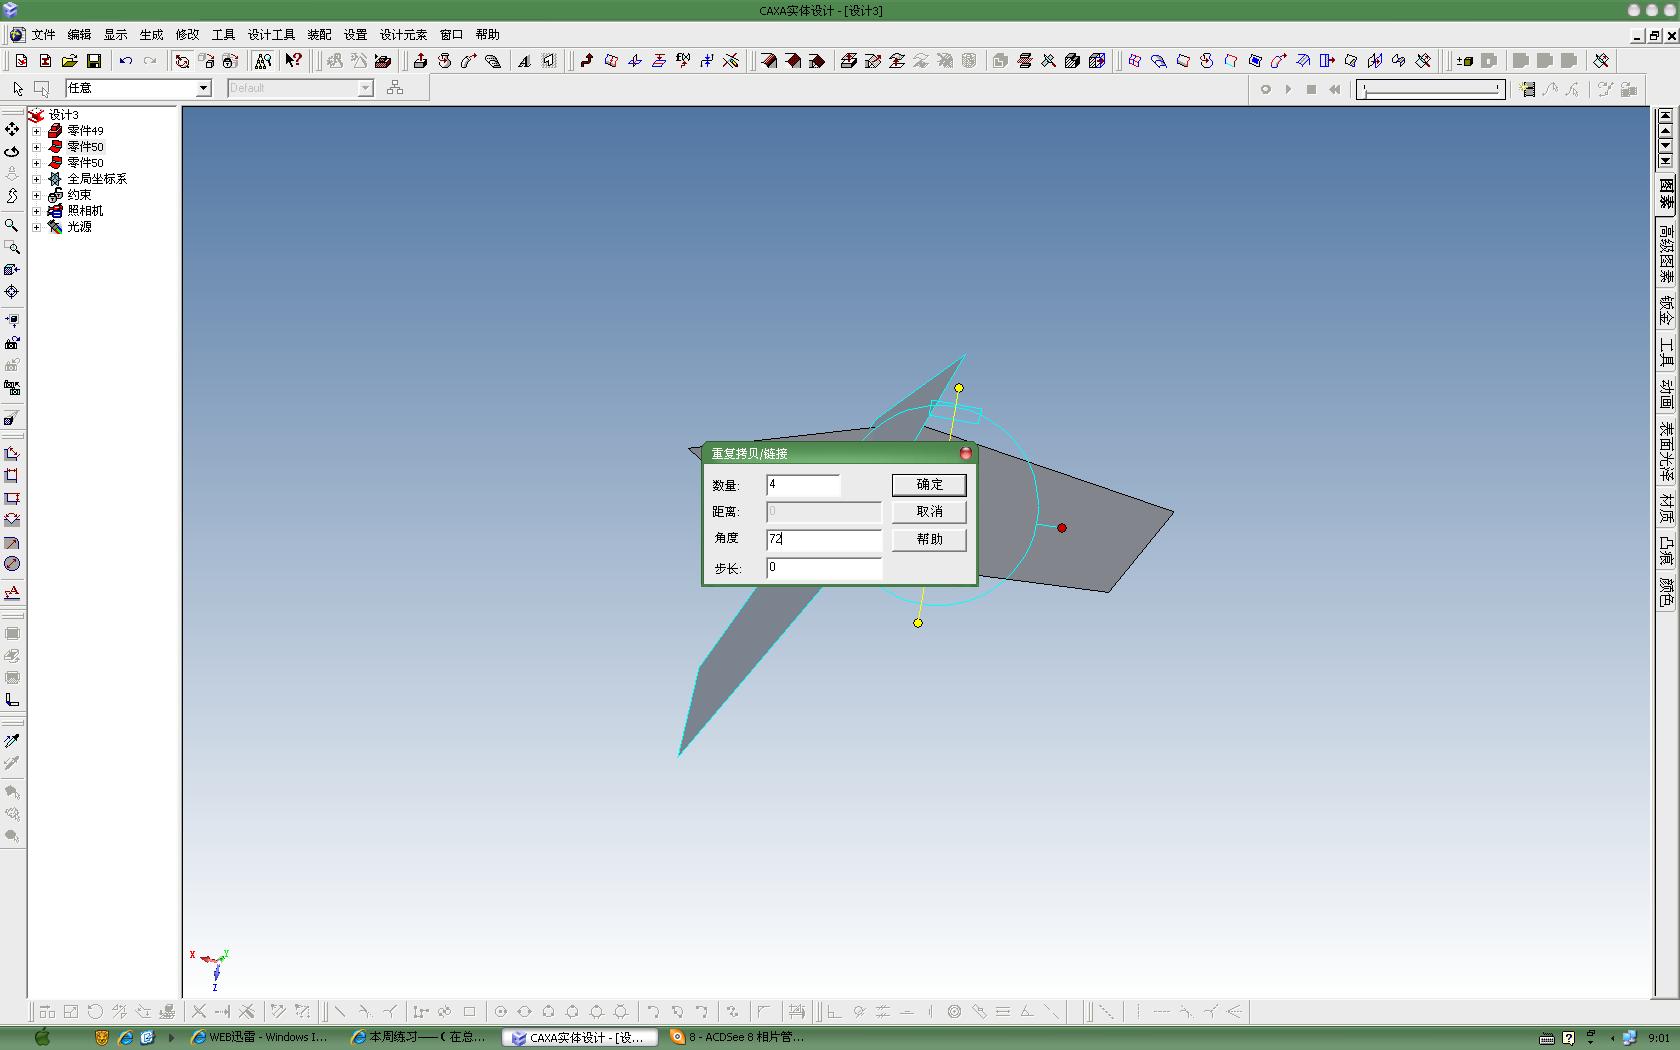This screenshot has height=1050, width=1680.
Task: Select 零件49 in the design tree
Action: [x=85, y=131]
